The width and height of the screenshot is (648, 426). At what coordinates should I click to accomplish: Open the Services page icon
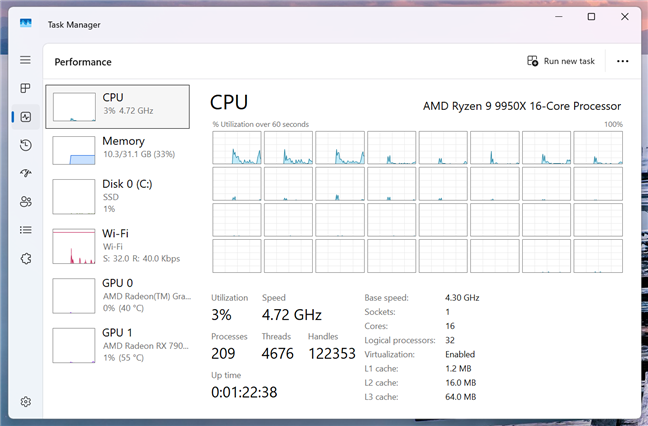click(26, 259)
